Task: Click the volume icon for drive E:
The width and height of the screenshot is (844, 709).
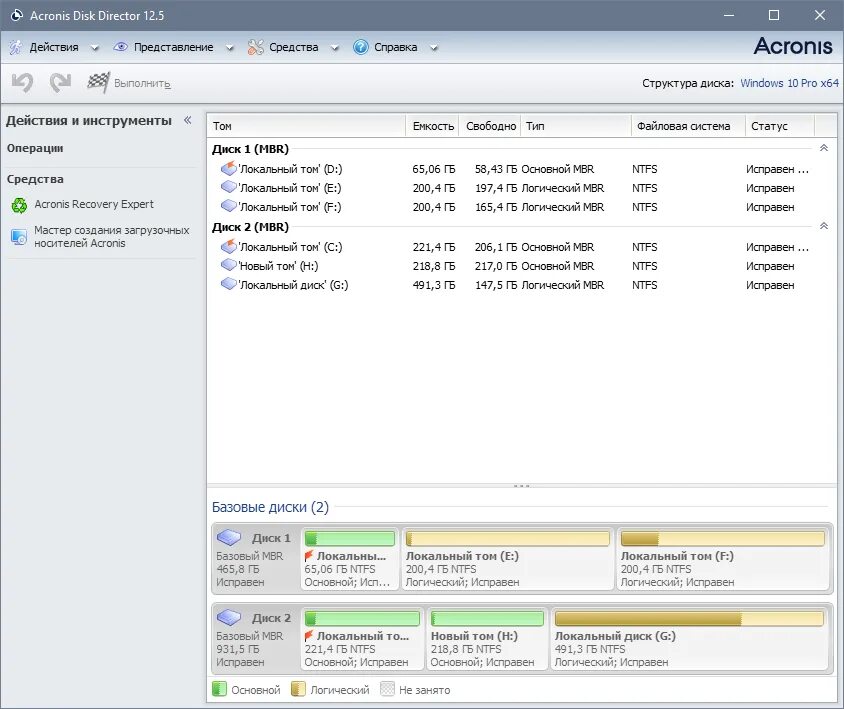Action: tap(229, 187)
